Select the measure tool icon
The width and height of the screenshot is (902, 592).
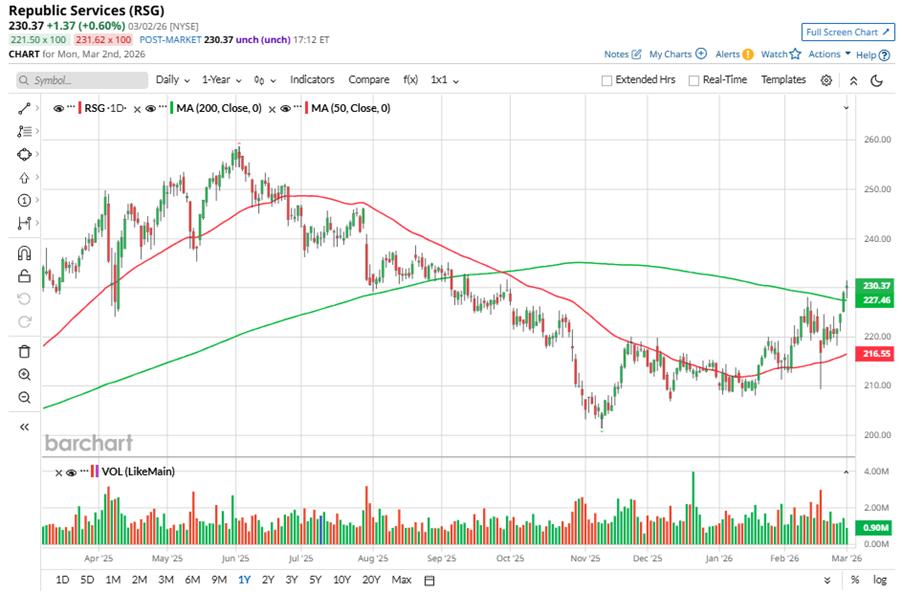[x=24, y=223]
